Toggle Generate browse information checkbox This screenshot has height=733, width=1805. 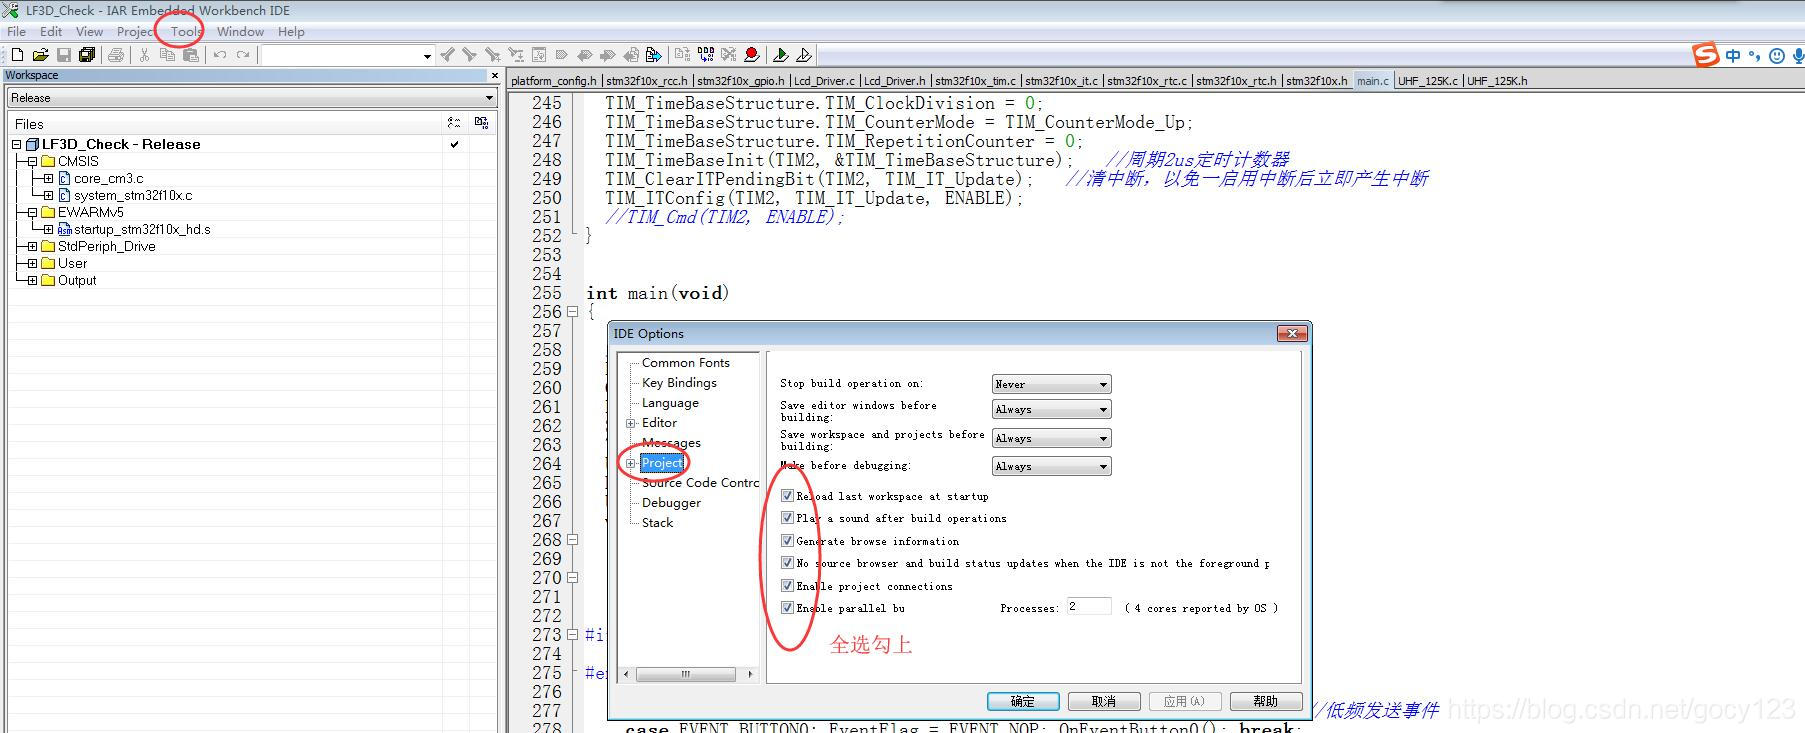tap(787, 540)
